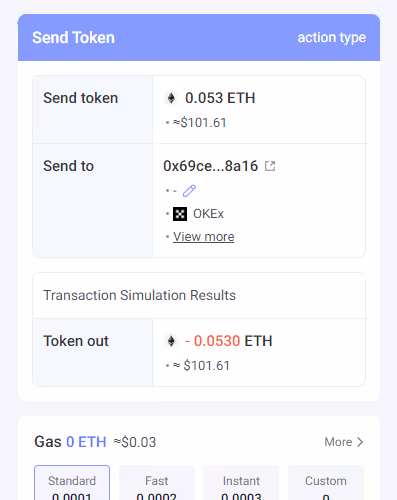Image resolution: width=397 pixels, height=500 pixels.
Task: Click the Transaction Simulation Results heading
Action: [139, 295]
